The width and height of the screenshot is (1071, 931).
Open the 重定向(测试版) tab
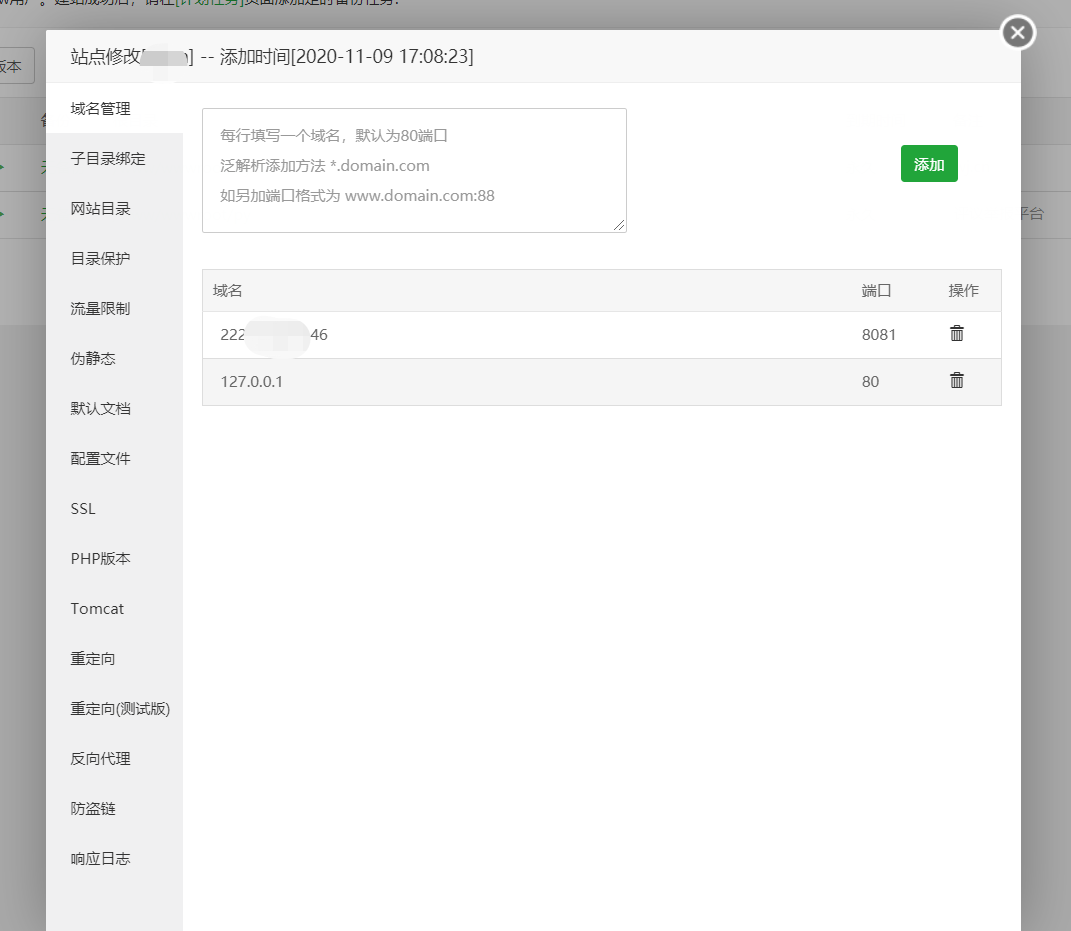click(114, 708)
